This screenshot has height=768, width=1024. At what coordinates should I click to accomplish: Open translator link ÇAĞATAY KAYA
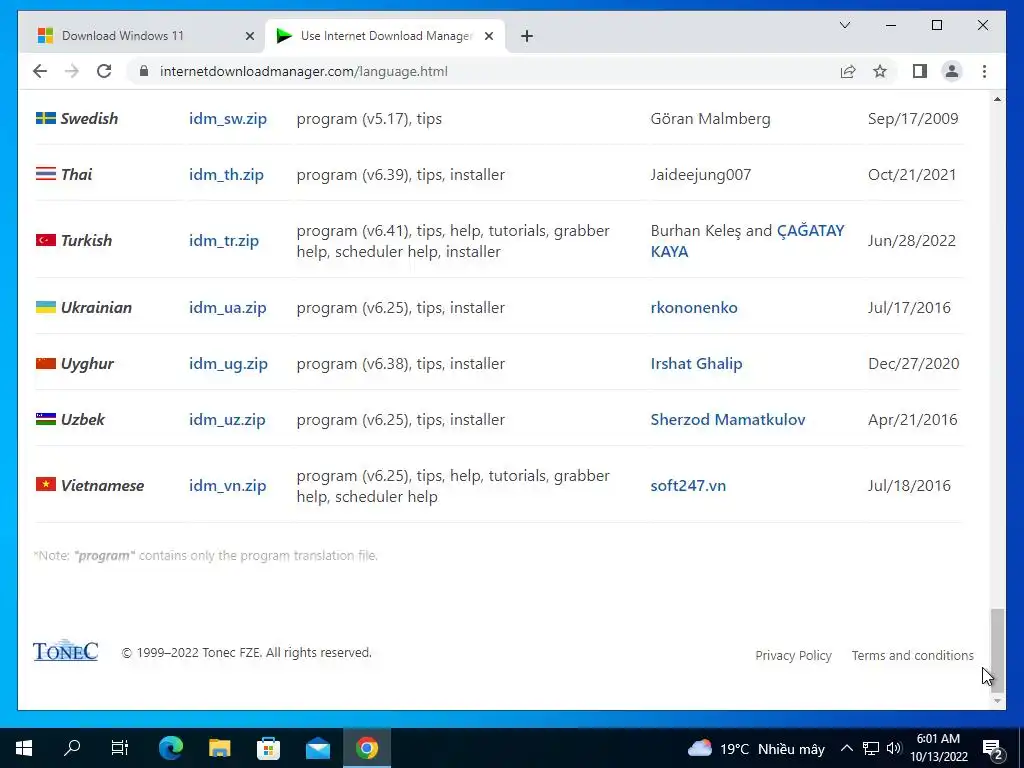[747, 241]
